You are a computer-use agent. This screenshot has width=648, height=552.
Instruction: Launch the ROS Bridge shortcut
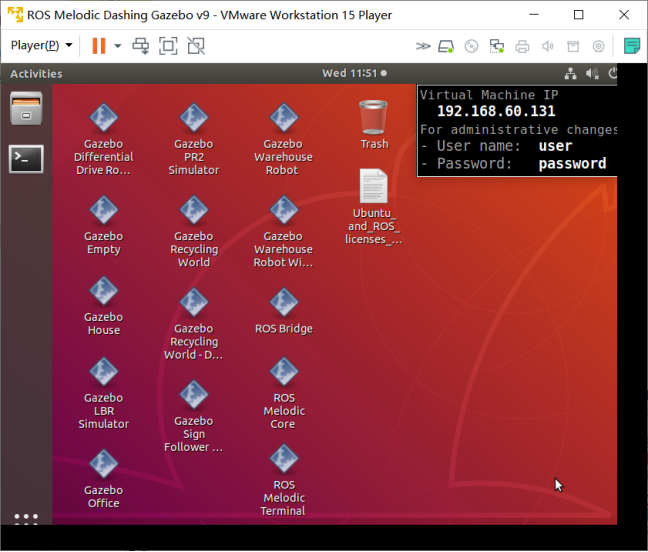pyautogui.click(x=284, y=312)
